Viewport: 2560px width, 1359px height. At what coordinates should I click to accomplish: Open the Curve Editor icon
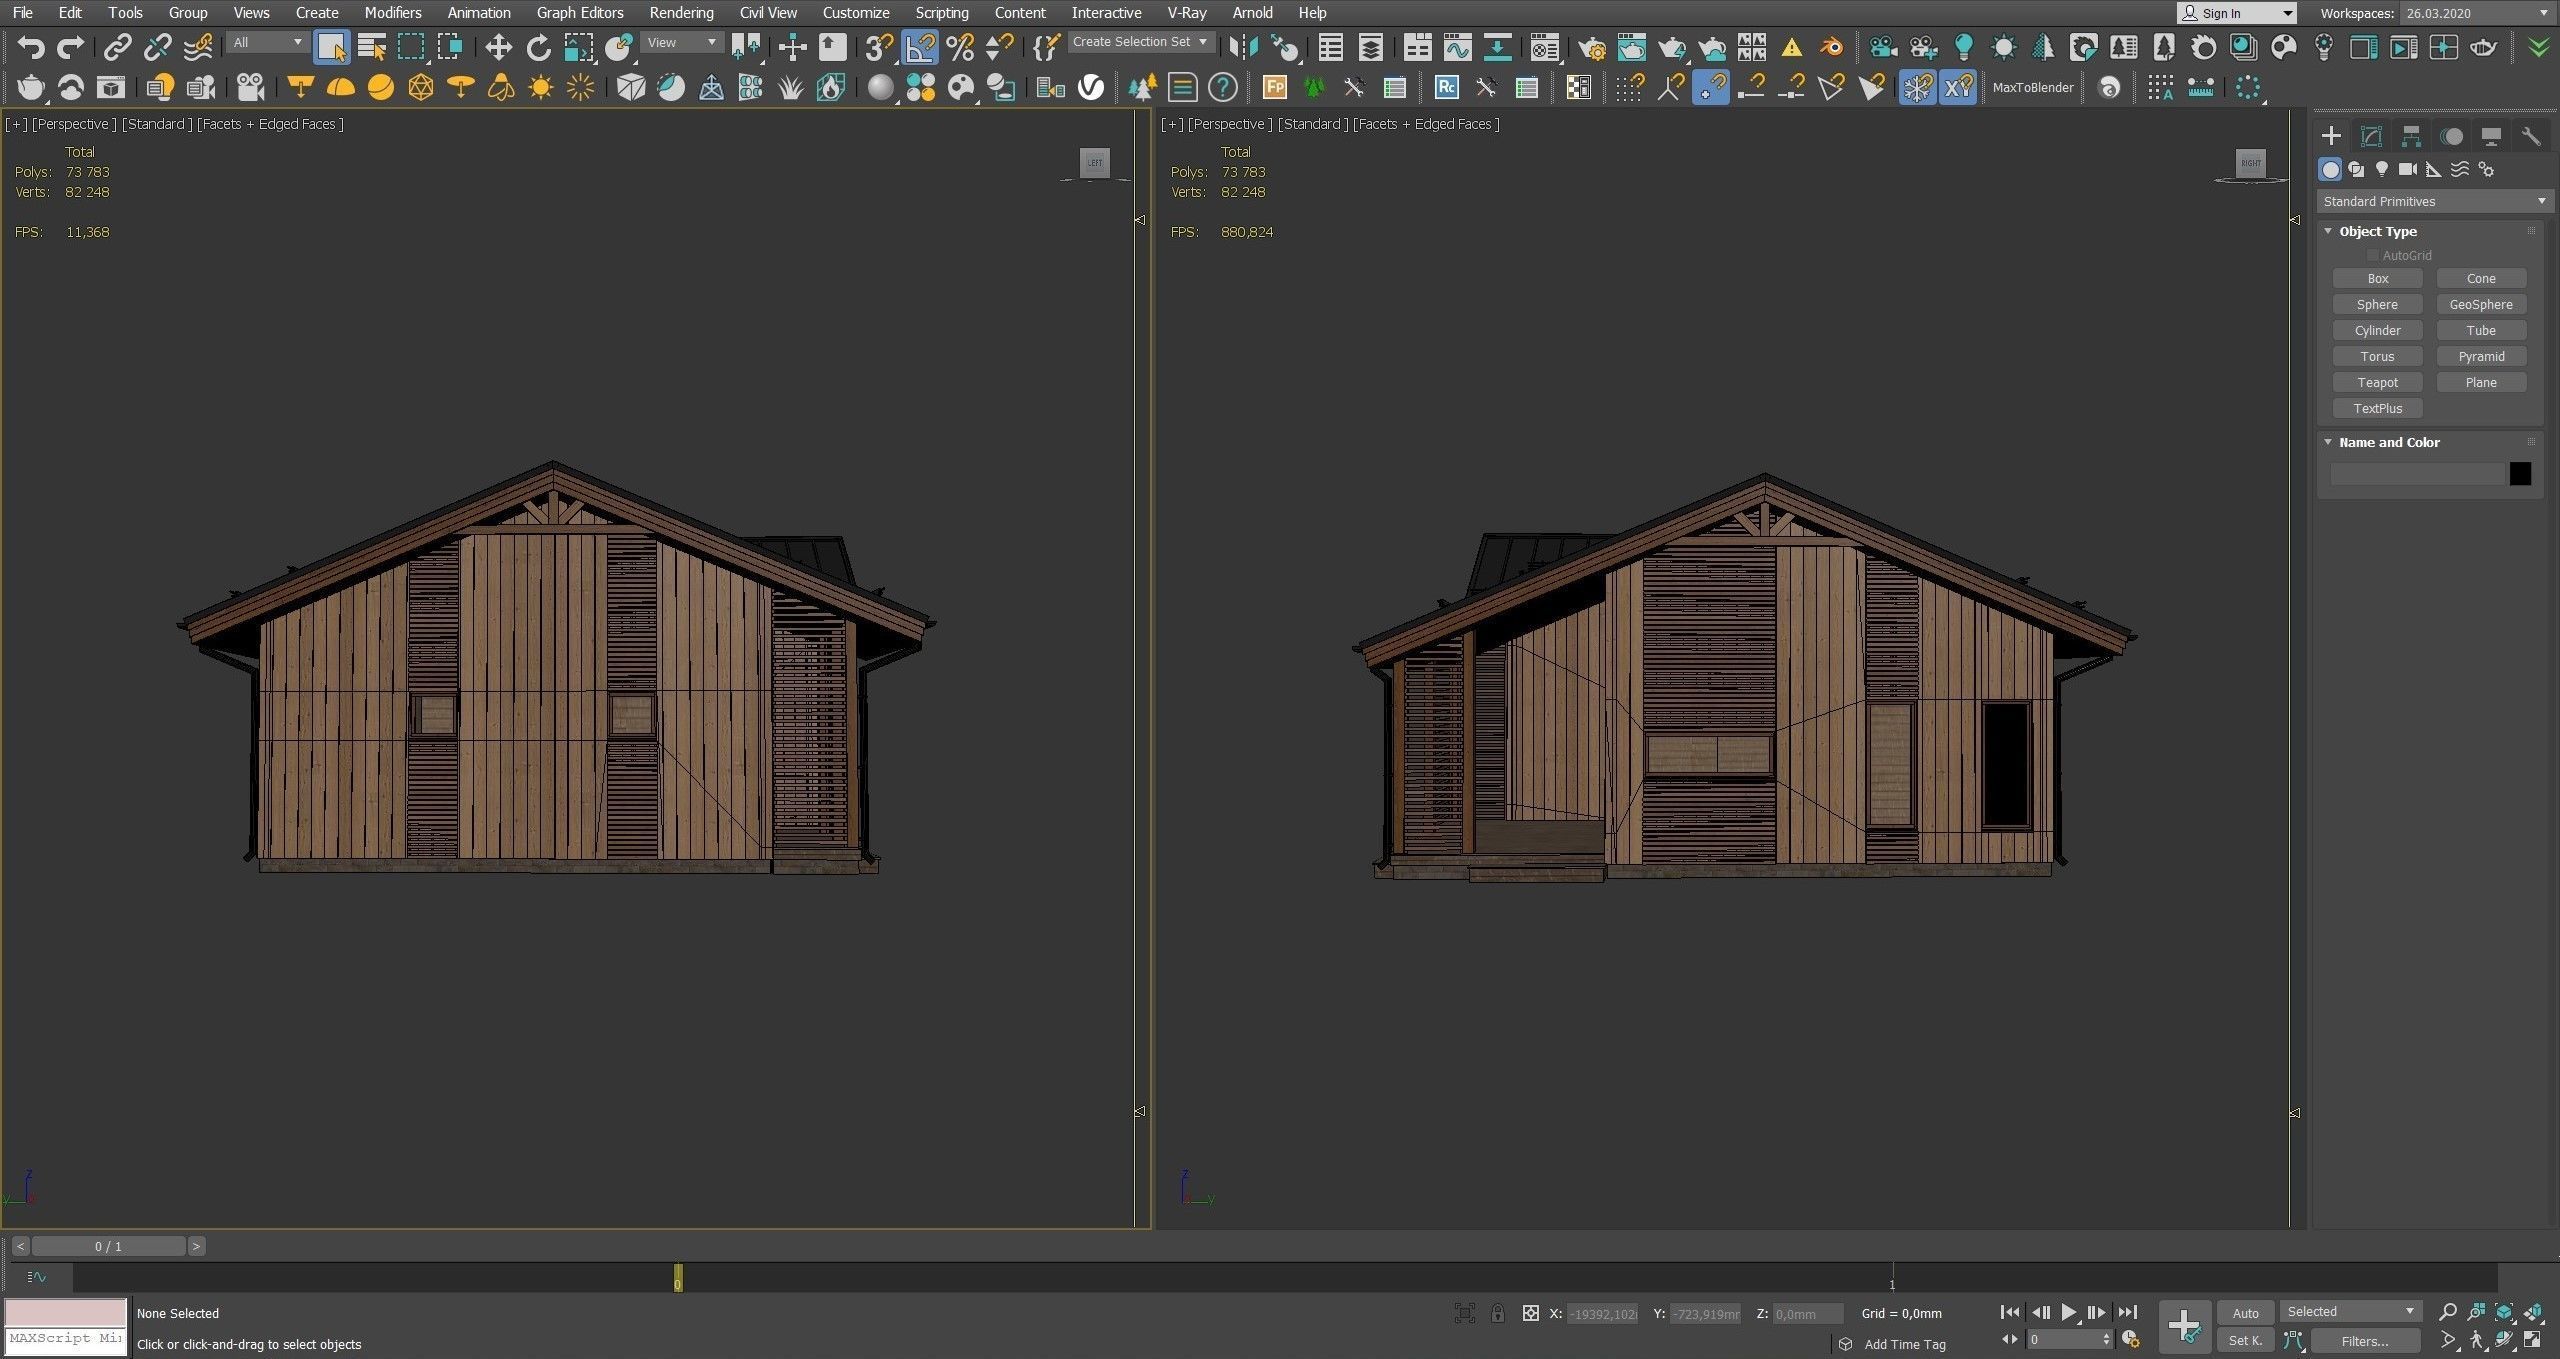point(1457,47)
